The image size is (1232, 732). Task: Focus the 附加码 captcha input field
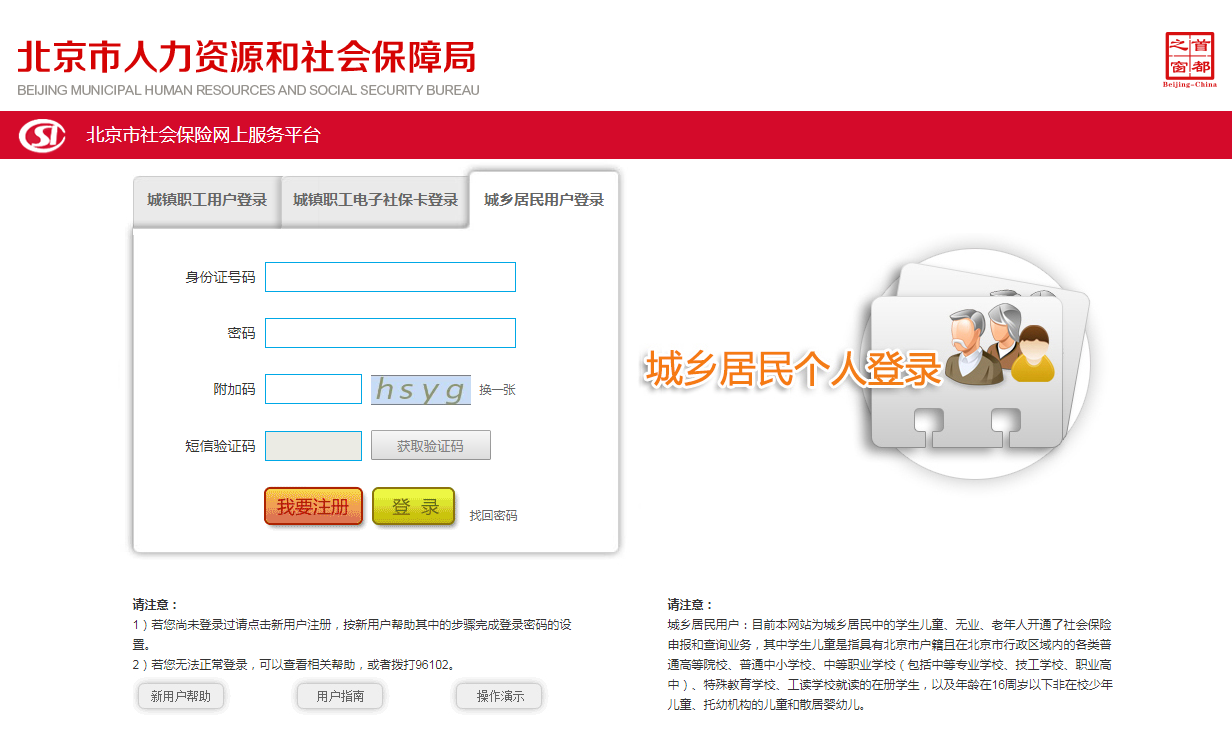[313, 389]
